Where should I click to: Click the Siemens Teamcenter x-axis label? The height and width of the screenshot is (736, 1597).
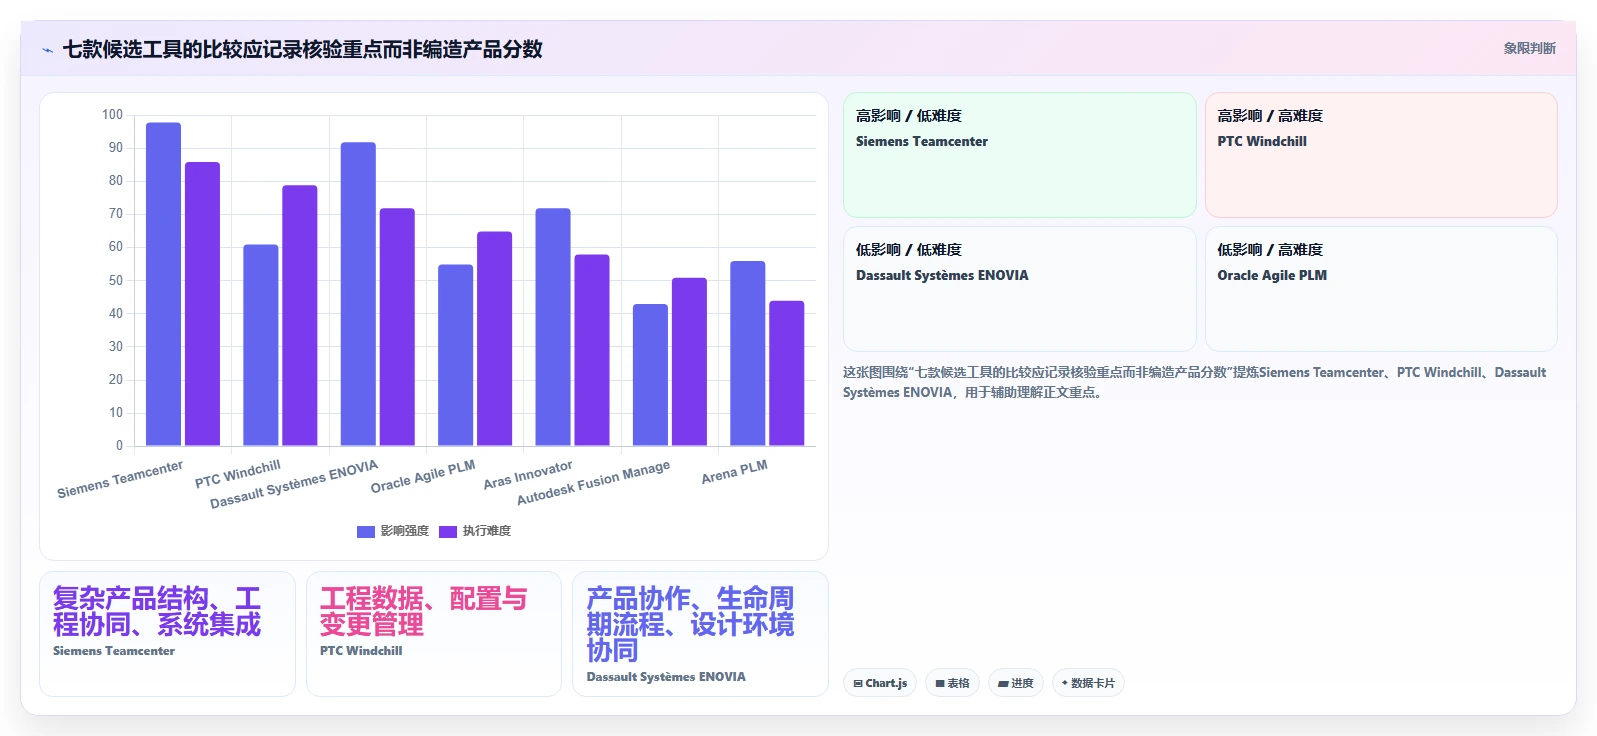(x=120, y=479)
